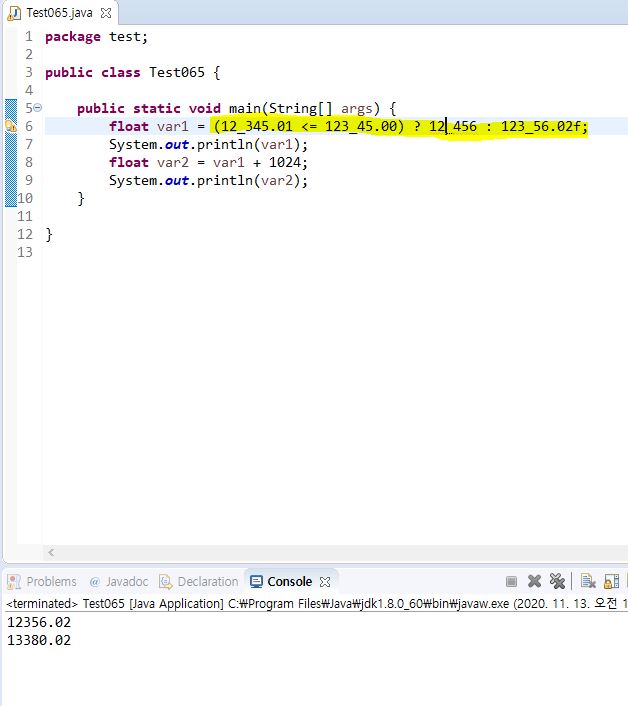The width and height of the screenshot is (628, 706).
Task: Close the Console view tab
Action: tap(325, 582)
